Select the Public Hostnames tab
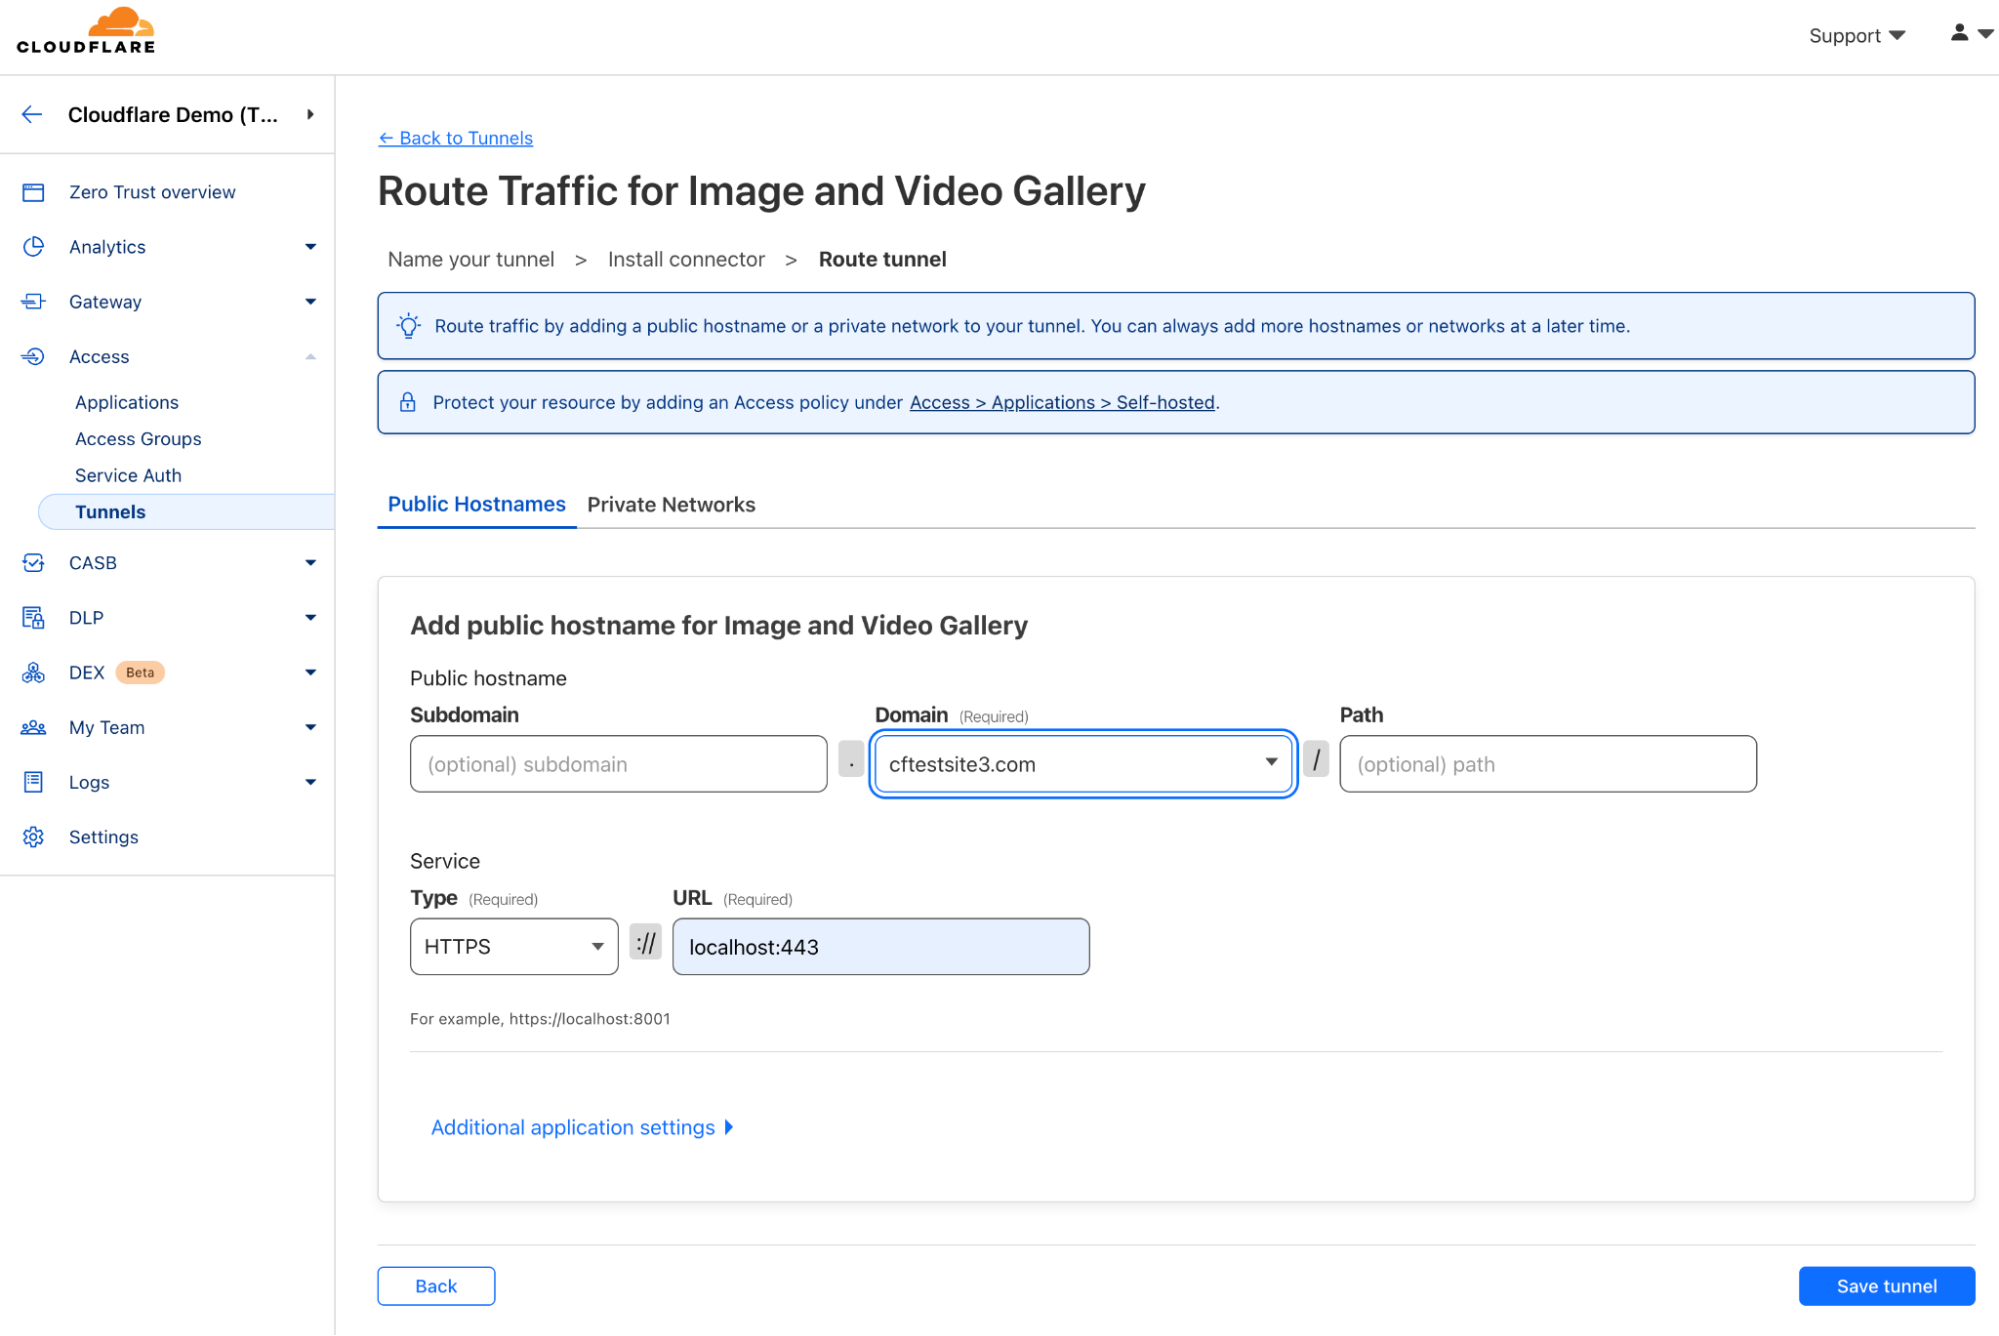 [x=476, y=504]
